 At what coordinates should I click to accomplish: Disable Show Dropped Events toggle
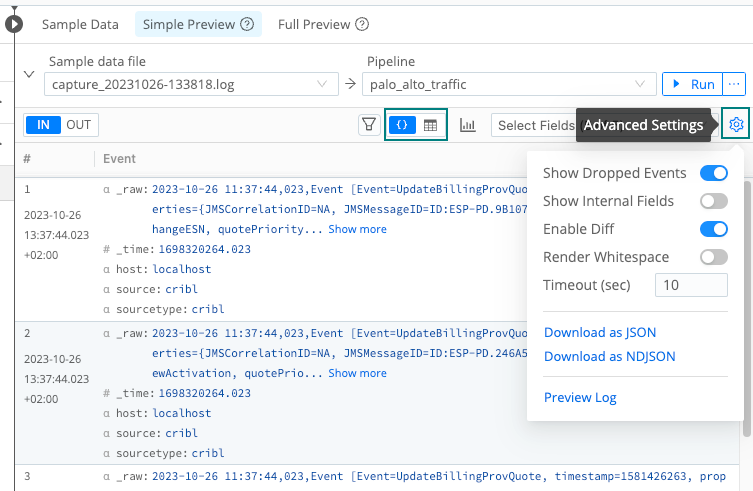[x=713, y=173]
